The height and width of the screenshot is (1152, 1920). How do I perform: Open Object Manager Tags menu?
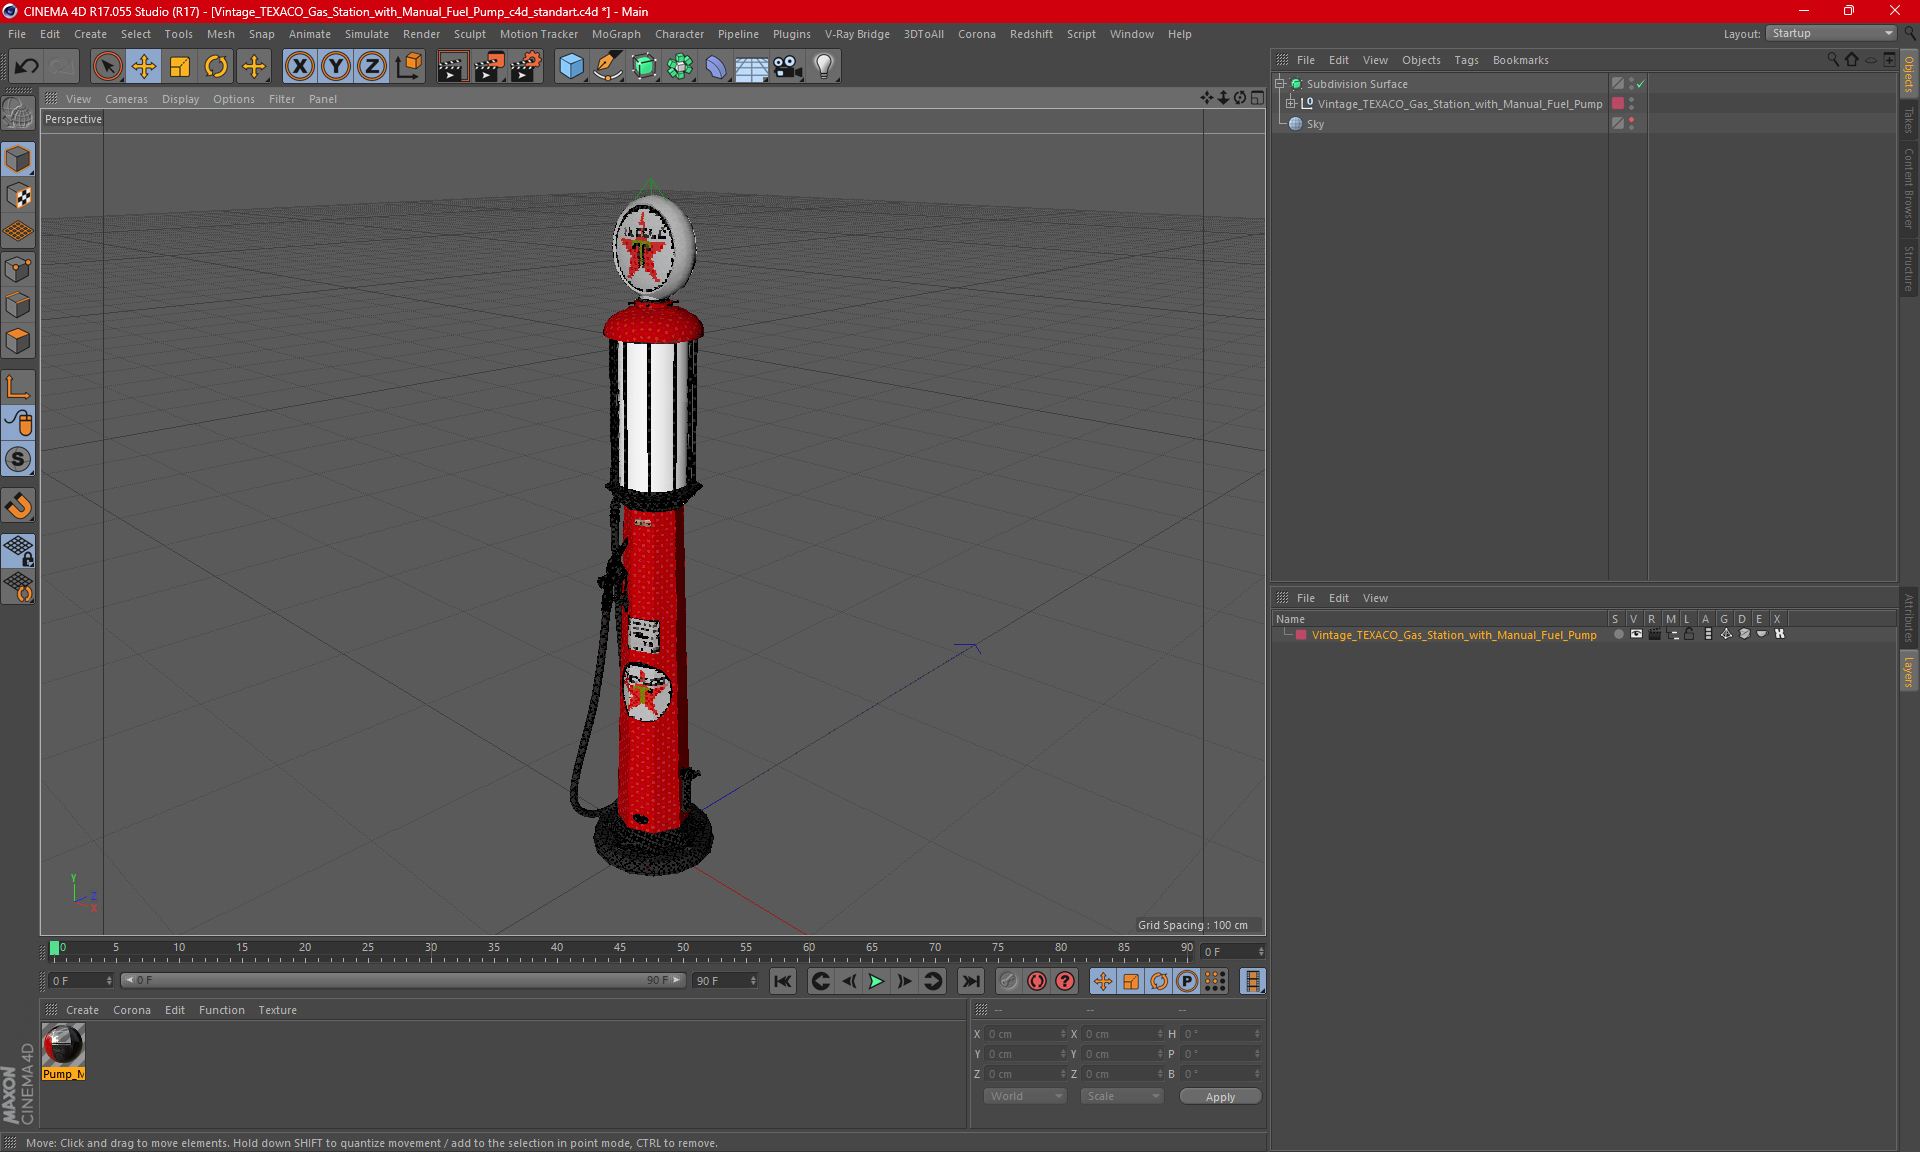1466,60
